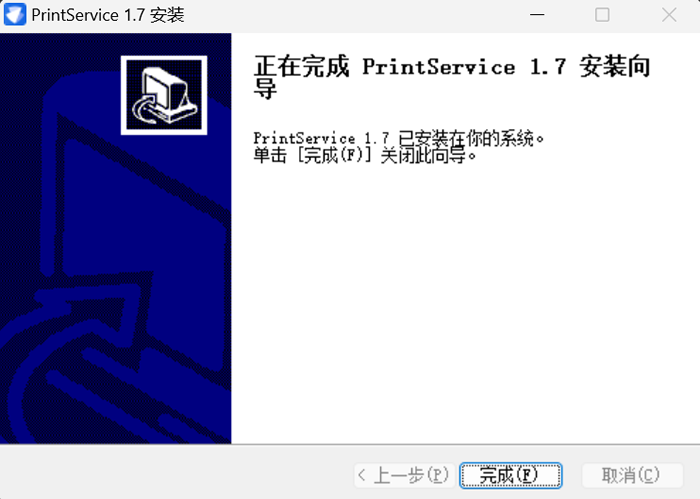Click the disabled maximize window button
The height and width of the screenshot is (499, 700).
(x=602, y=15)
